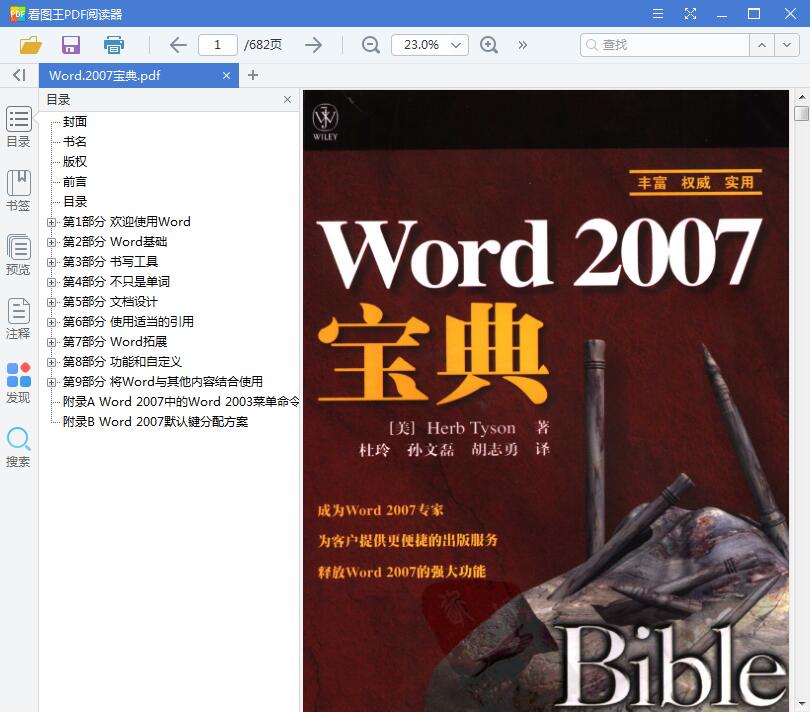Viewport: 810px width, 712px height.
Task: Expand 第2部分 Word基础
Action: point(51,242)
